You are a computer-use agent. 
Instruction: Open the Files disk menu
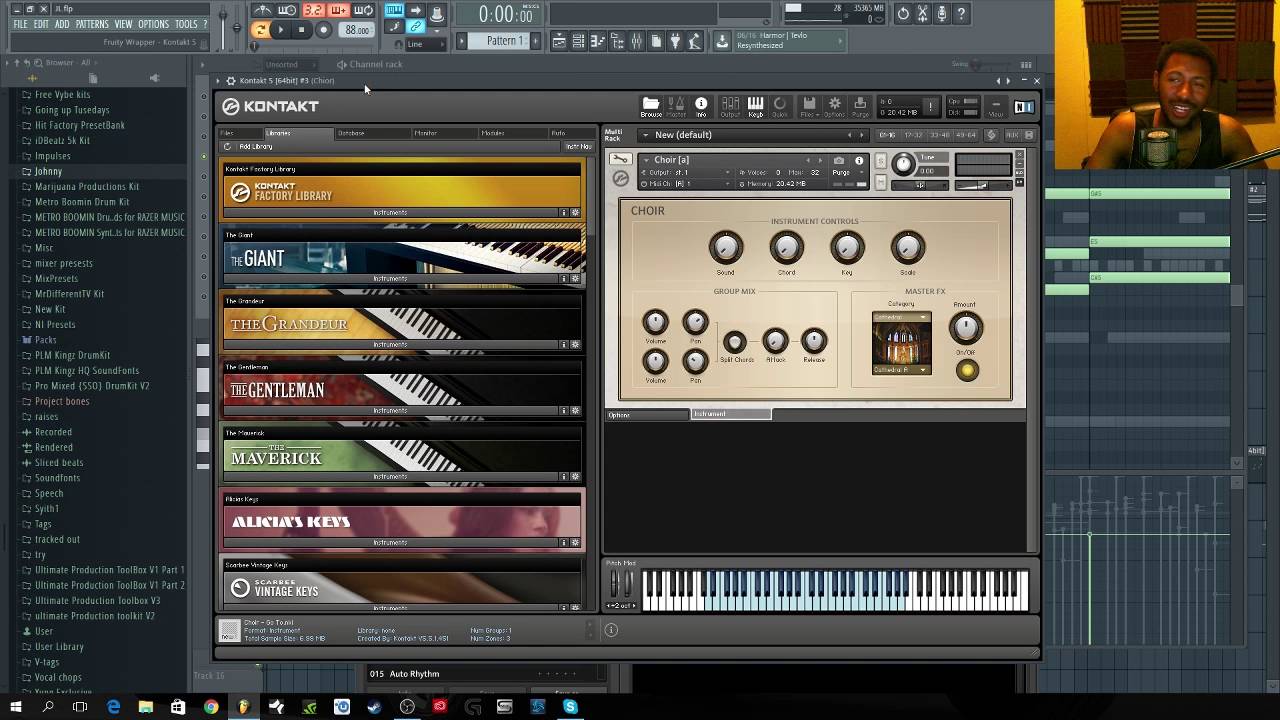tap(809, 106)
